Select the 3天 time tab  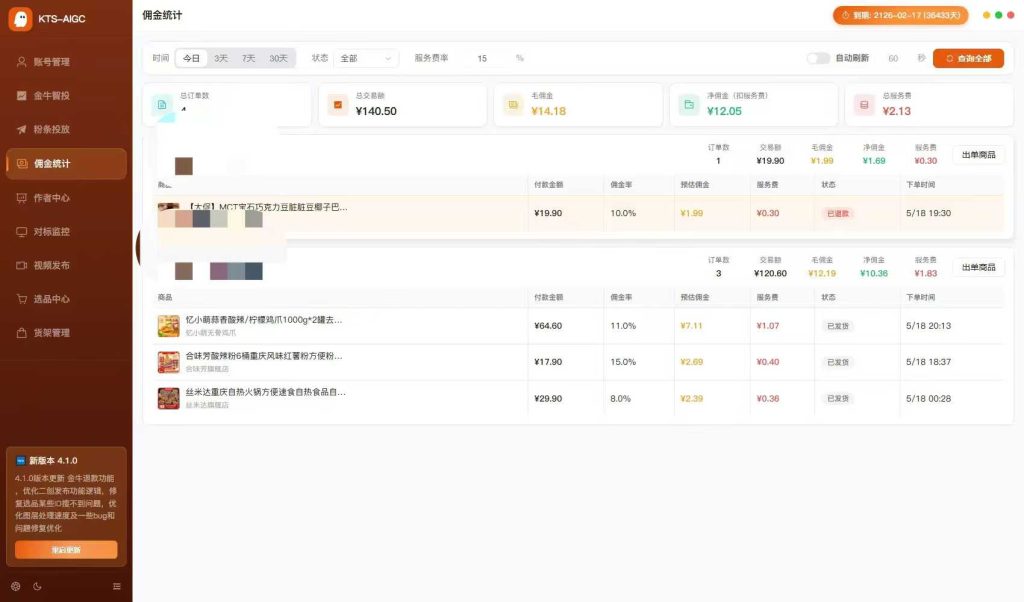(x=221, y=58)
